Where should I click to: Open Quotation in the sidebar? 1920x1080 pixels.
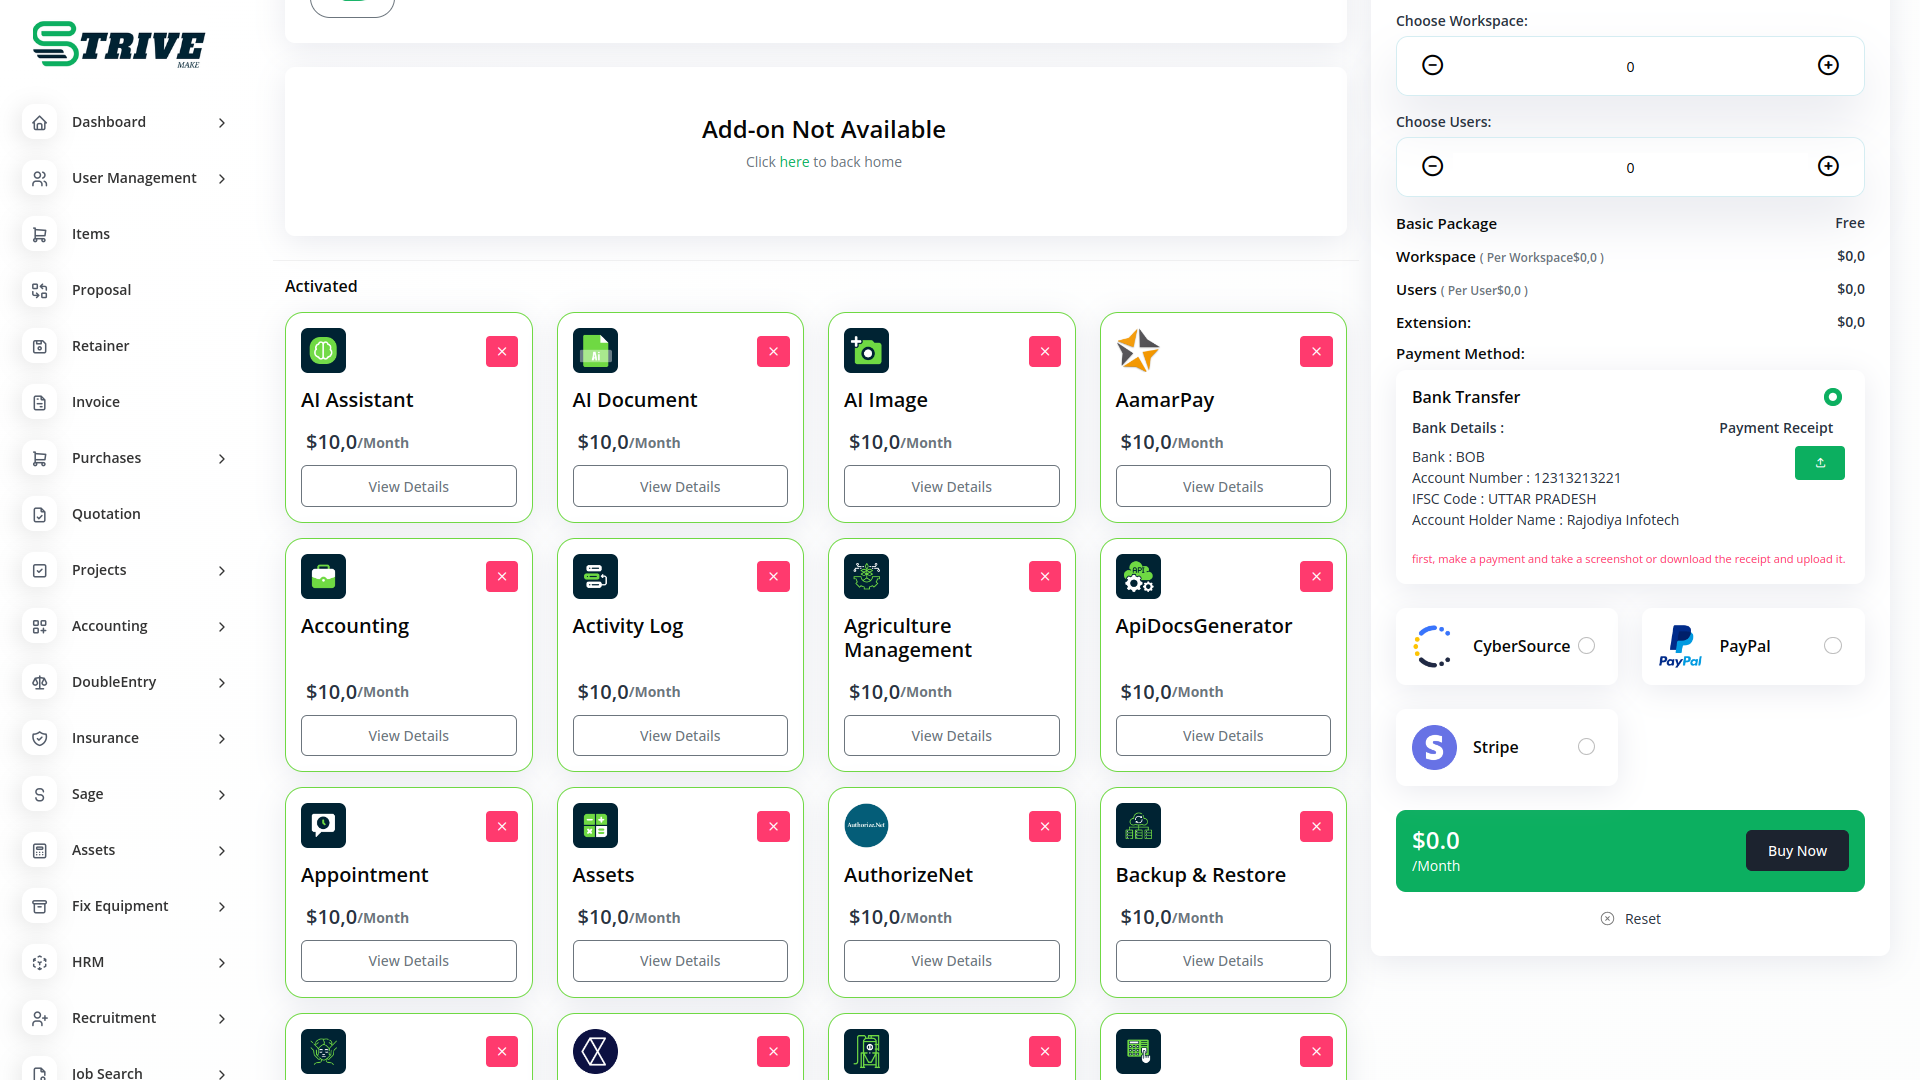click(x=106, y=514)
